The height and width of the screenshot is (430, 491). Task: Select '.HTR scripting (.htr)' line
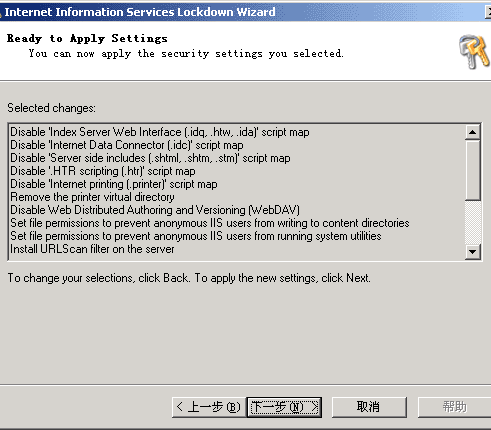coord(103,171)
